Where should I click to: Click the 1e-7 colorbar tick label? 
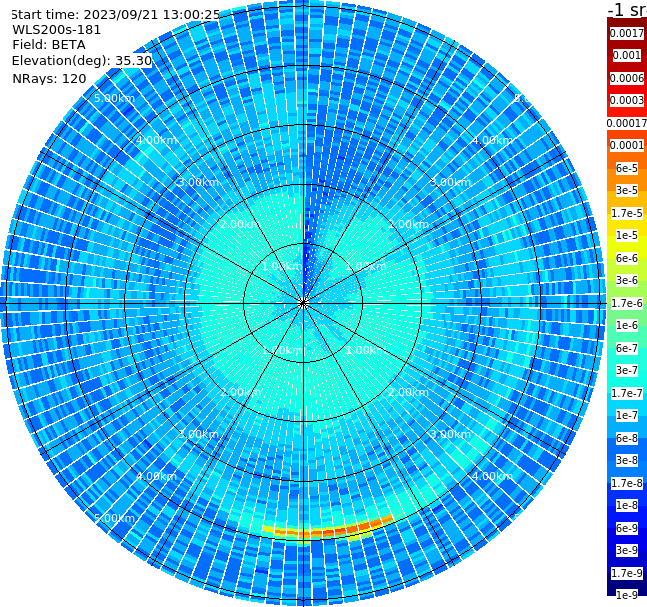627,415
